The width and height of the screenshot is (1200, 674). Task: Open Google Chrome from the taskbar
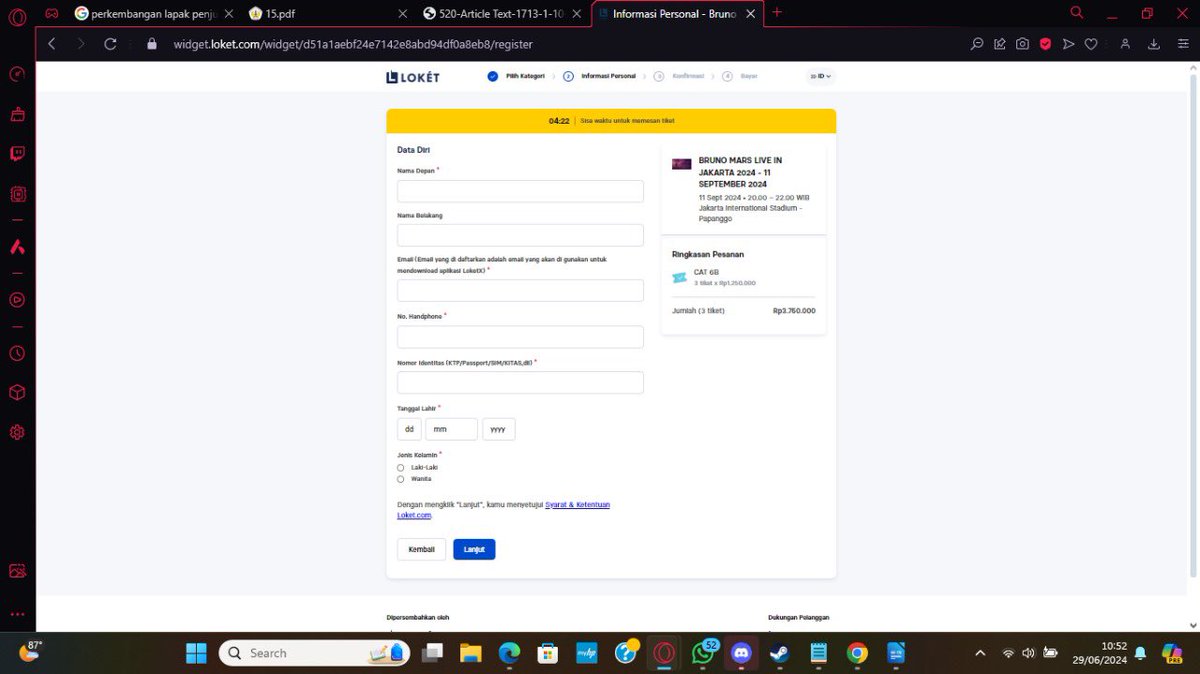point(857,653)
